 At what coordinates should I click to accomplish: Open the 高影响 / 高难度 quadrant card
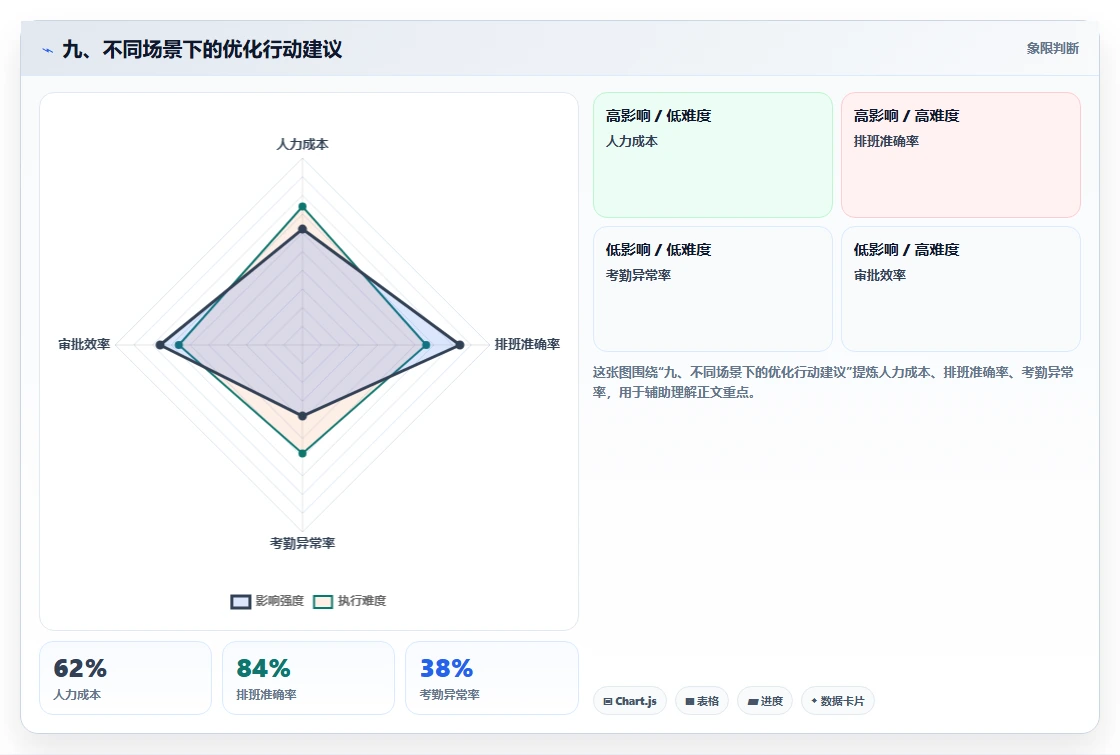(961, 155)
